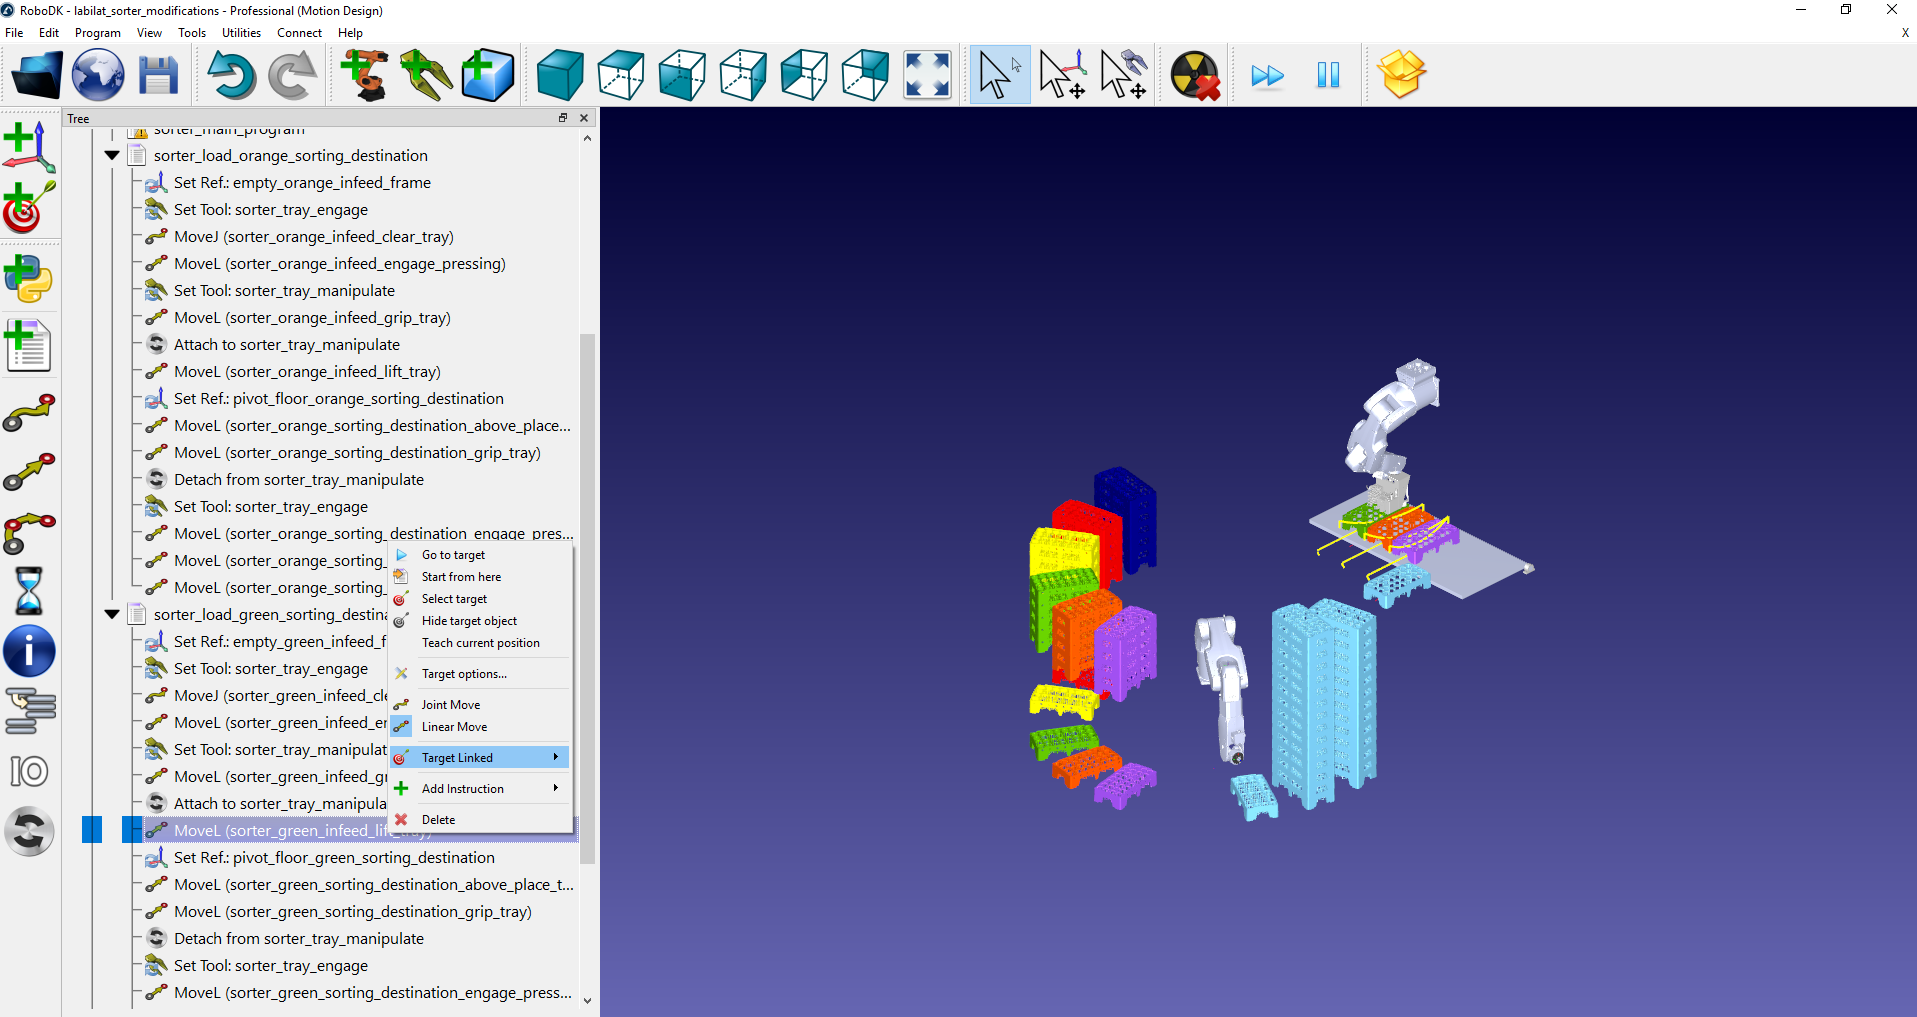Image resolution: width=1917 pixels, height=1017 pixels.
Task: Toggle the Pause simulation button
Action: pos(1328,75)
